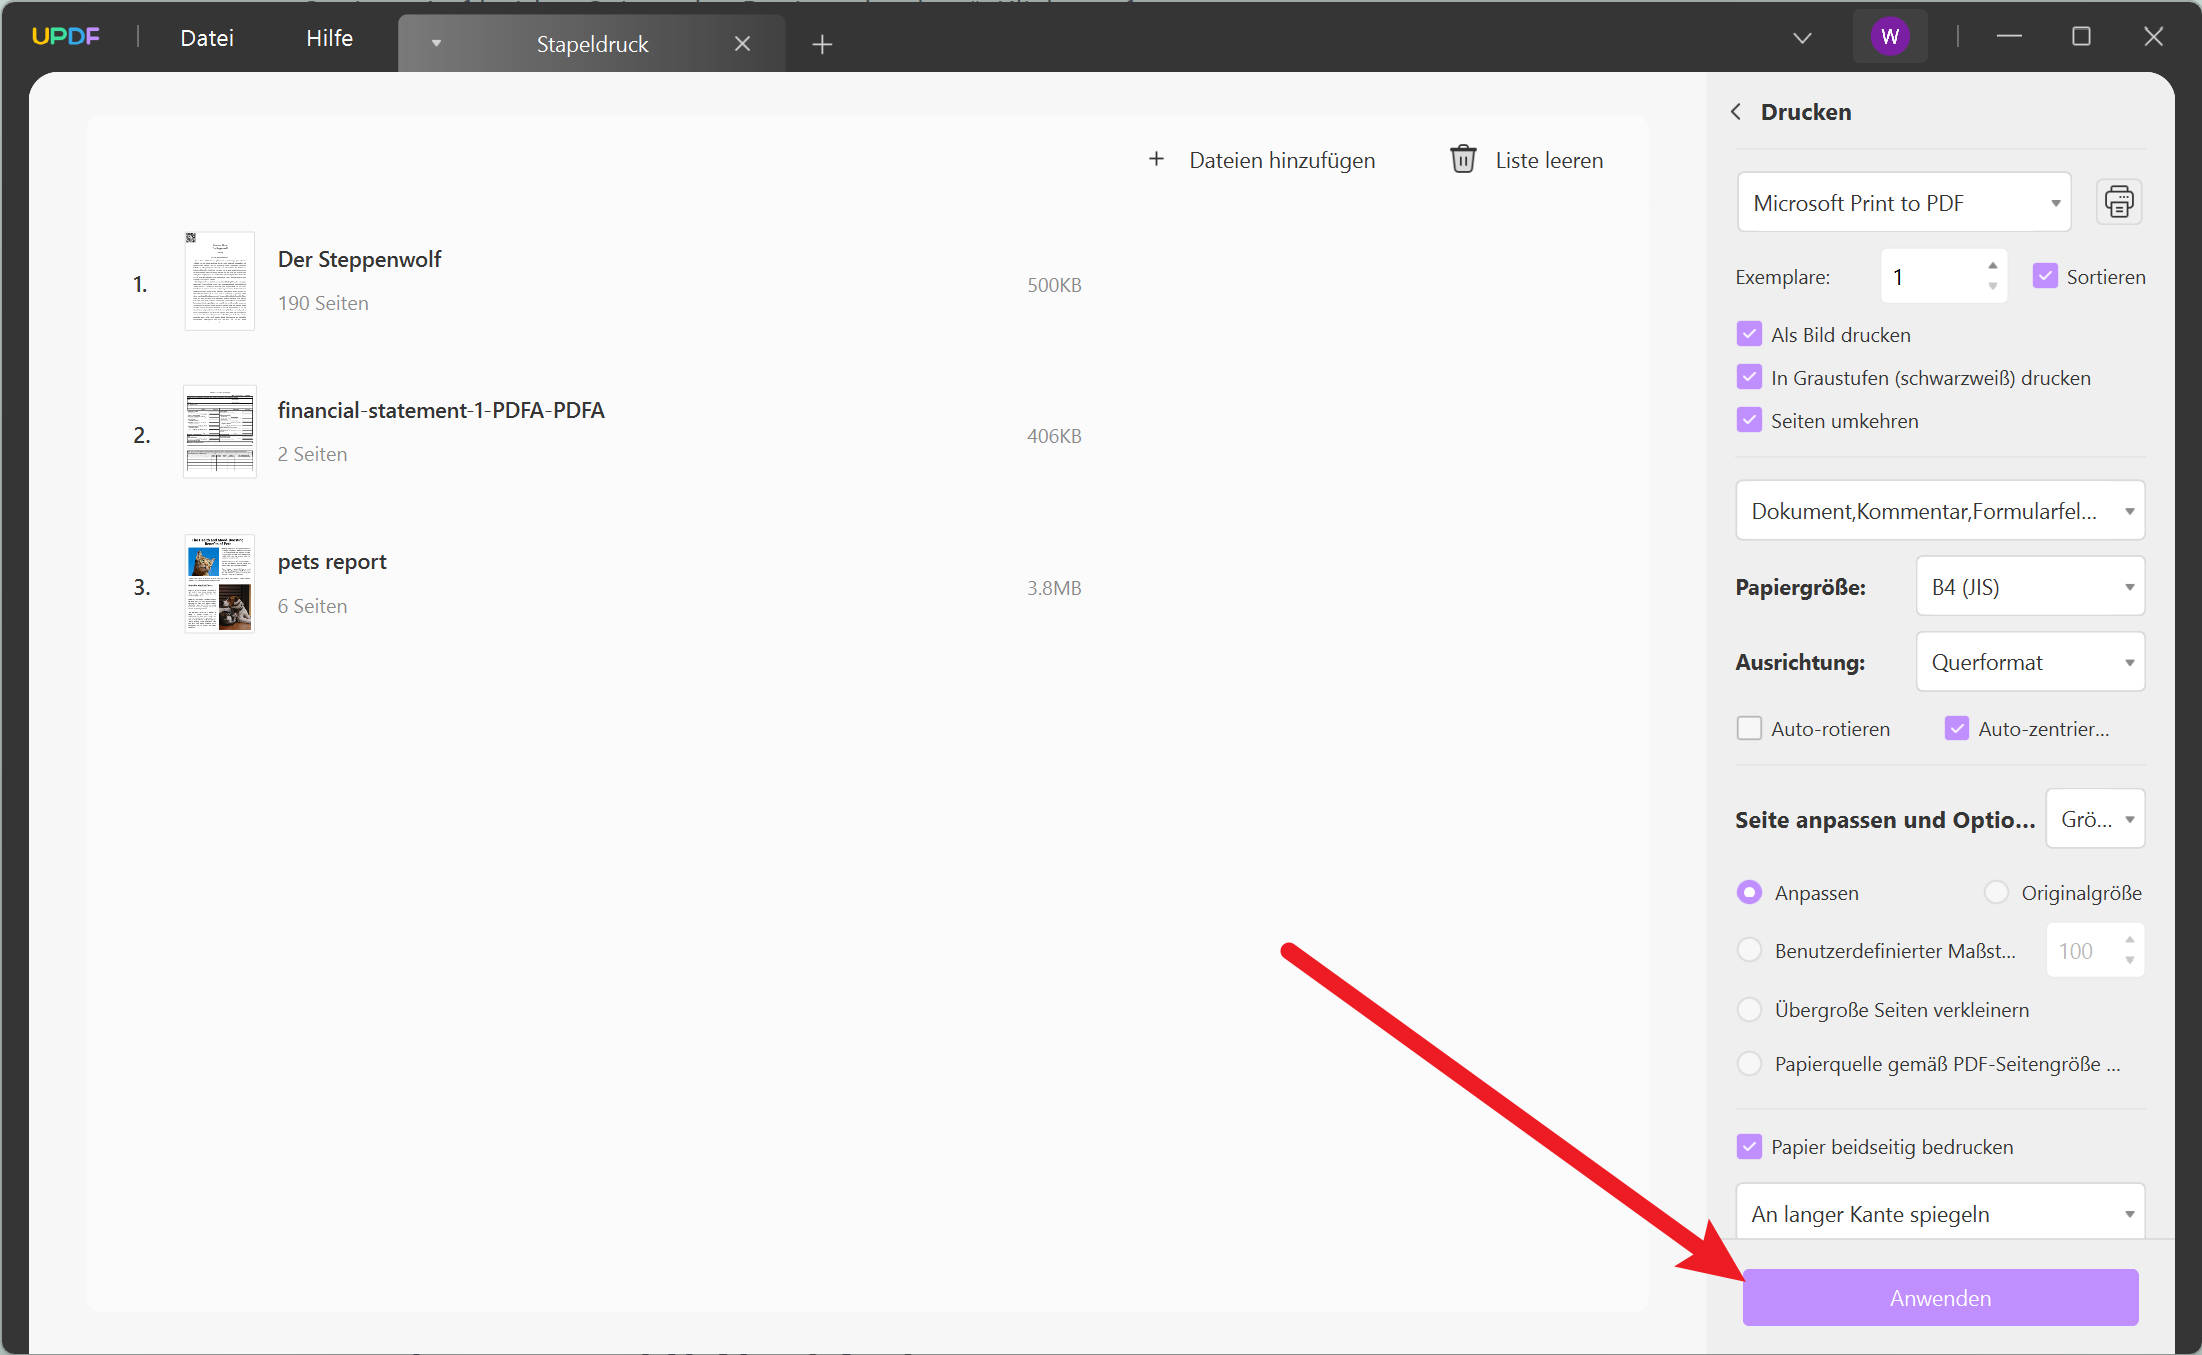Click the Anwenden button

pyautogui.click(x=1939, y=1298)
